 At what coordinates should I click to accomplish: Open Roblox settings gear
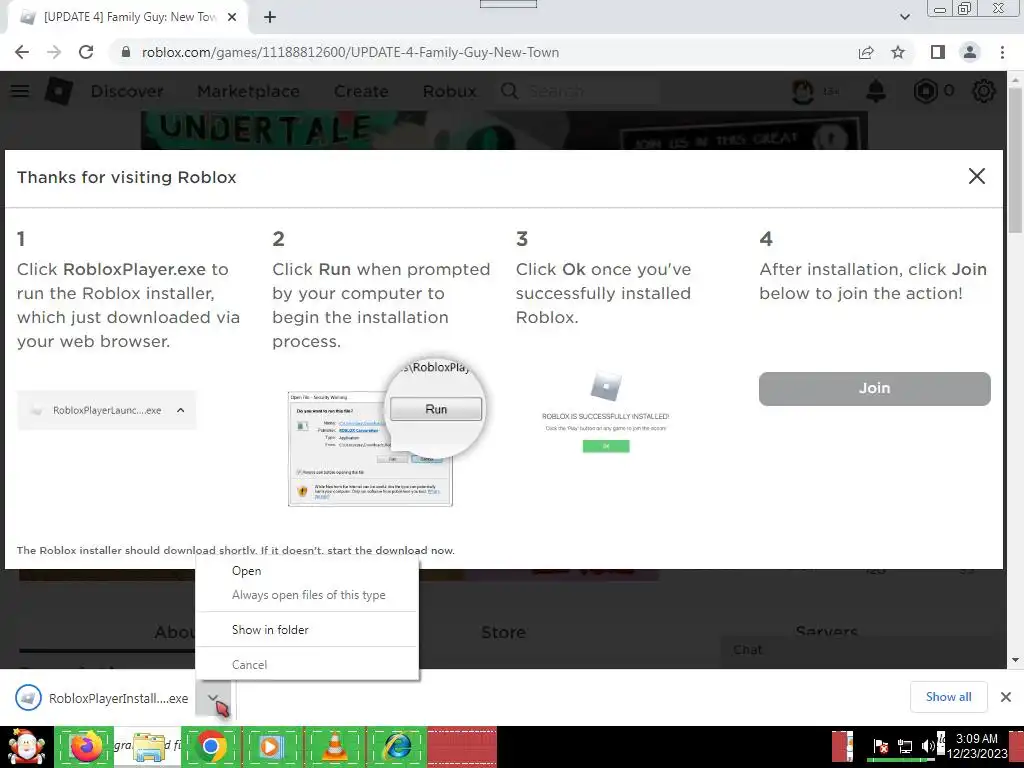pyautogui.click(x=984, y=91)
